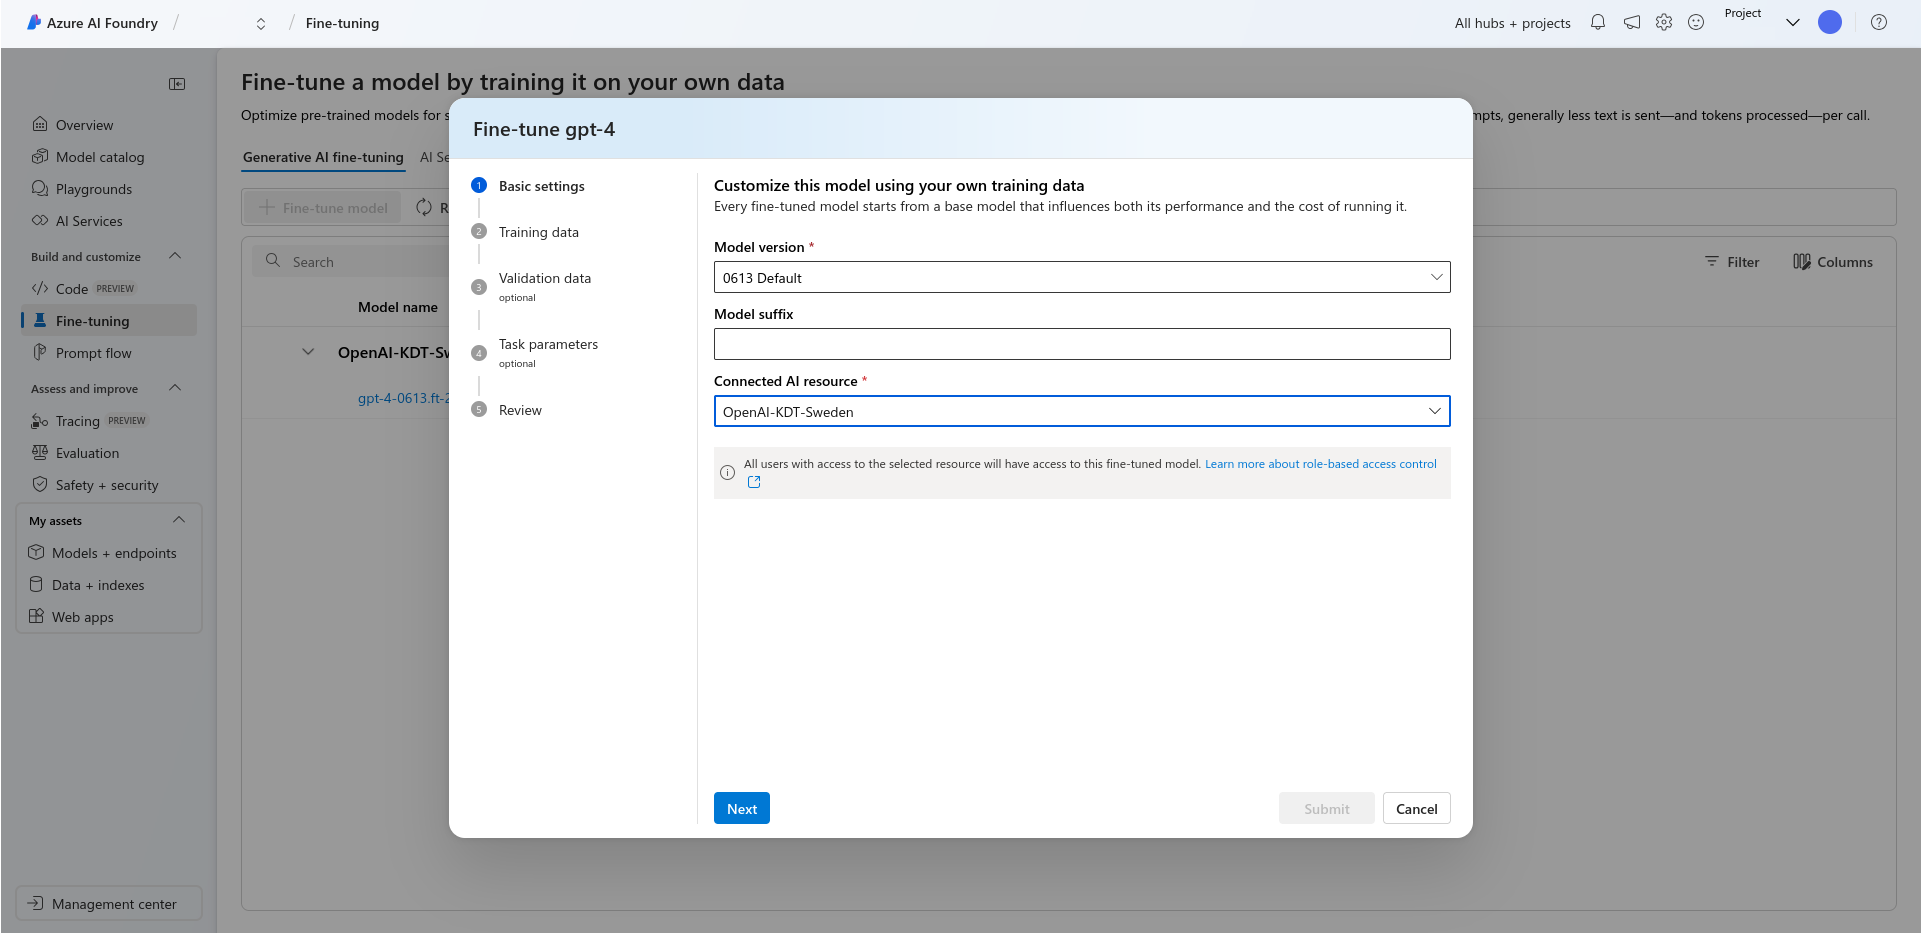Click the Fine-tuning breadcrumb text
Image resolution: width=1922 pixels, height=933 pixels.
pyautogui.click(x=342, y=23)
